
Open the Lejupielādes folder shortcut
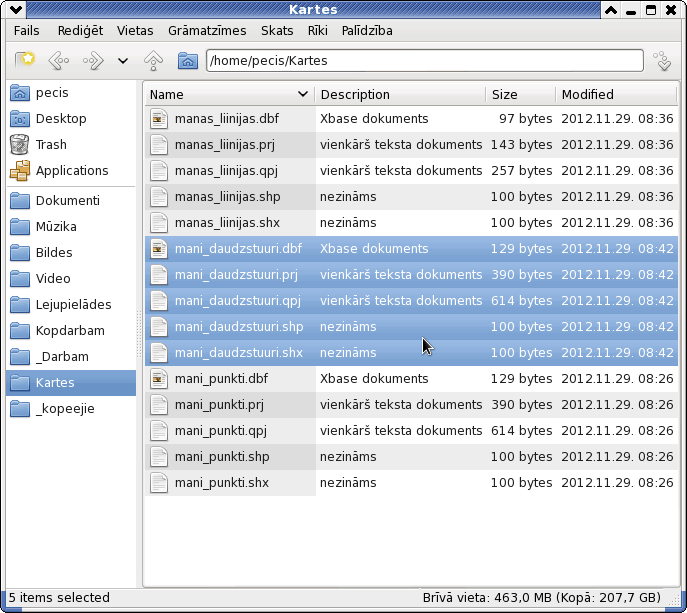coord(71,305)
